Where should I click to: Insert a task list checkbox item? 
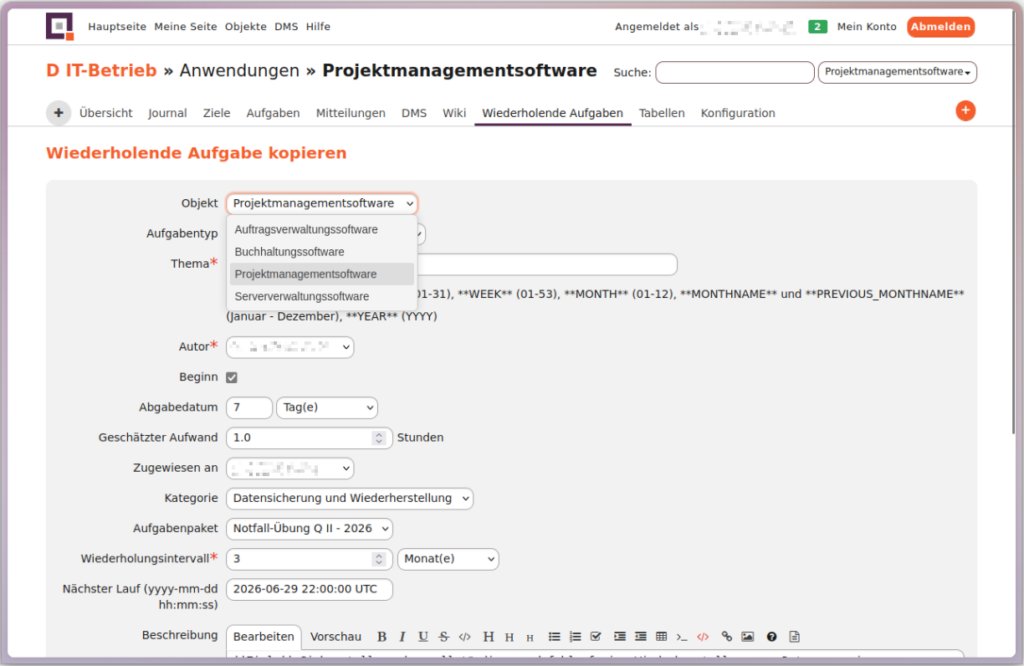coord(596,637)
